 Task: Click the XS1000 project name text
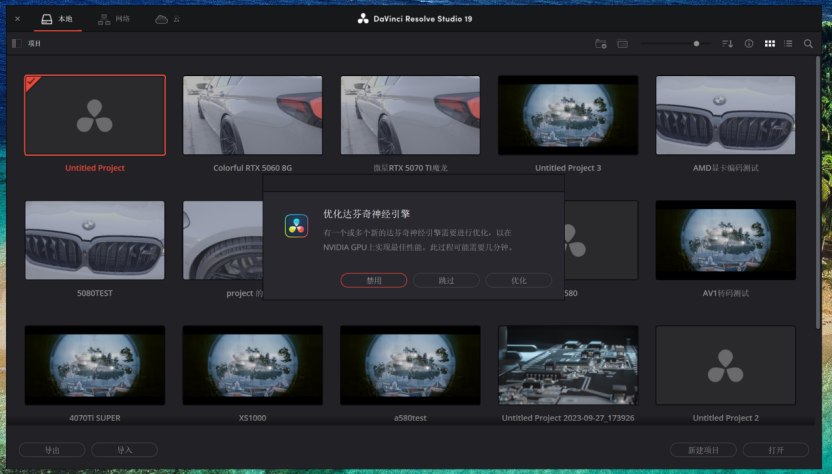253,418
